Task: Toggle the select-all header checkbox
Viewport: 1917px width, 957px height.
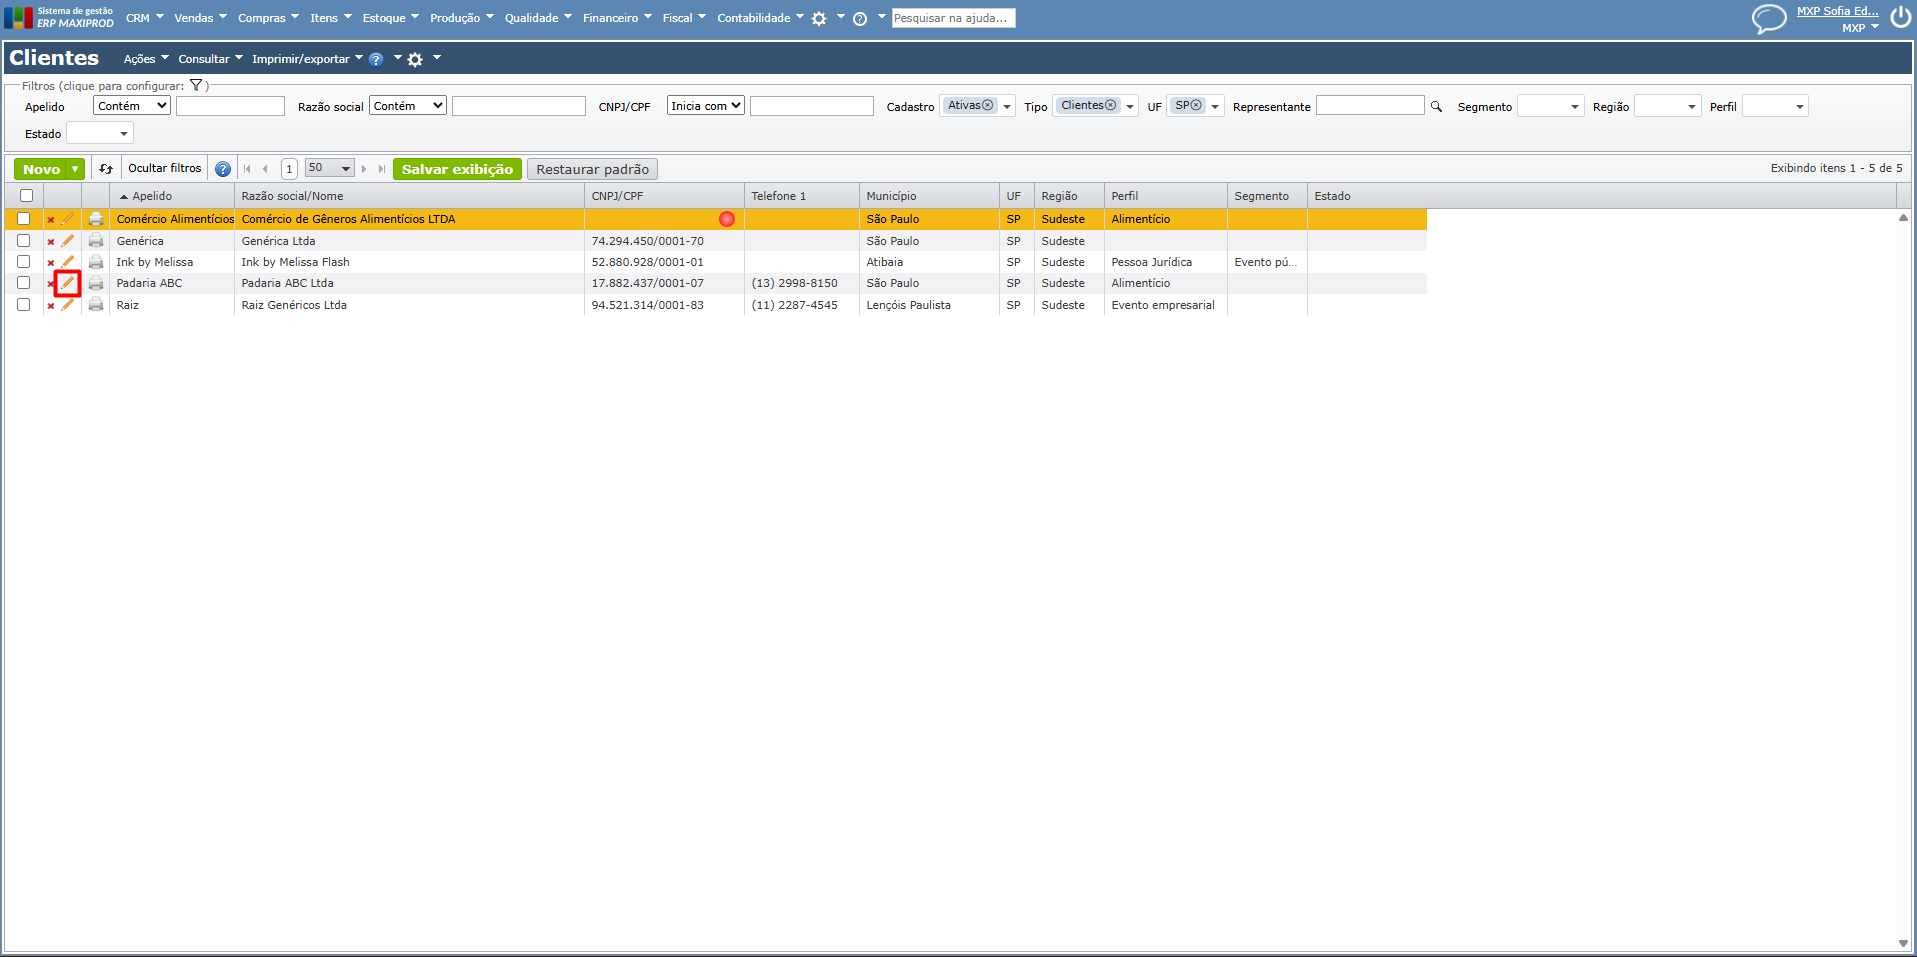Action: coord(27,196)
